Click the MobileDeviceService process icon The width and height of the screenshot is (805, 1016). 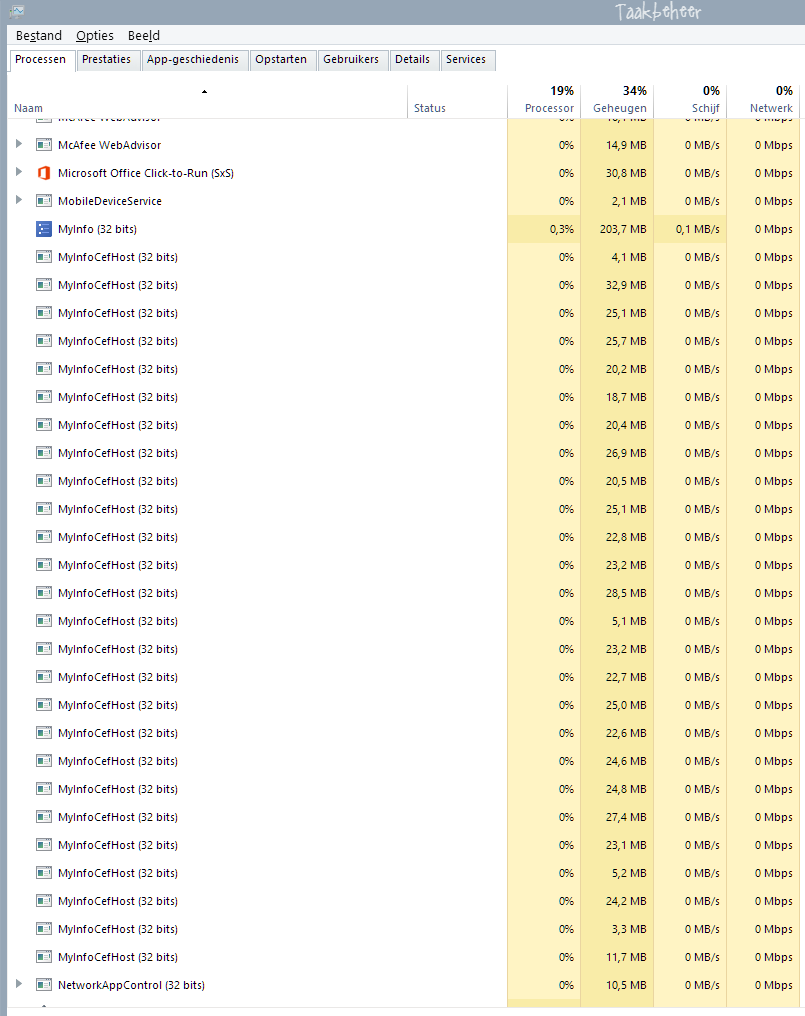click(x=43, y=200)
